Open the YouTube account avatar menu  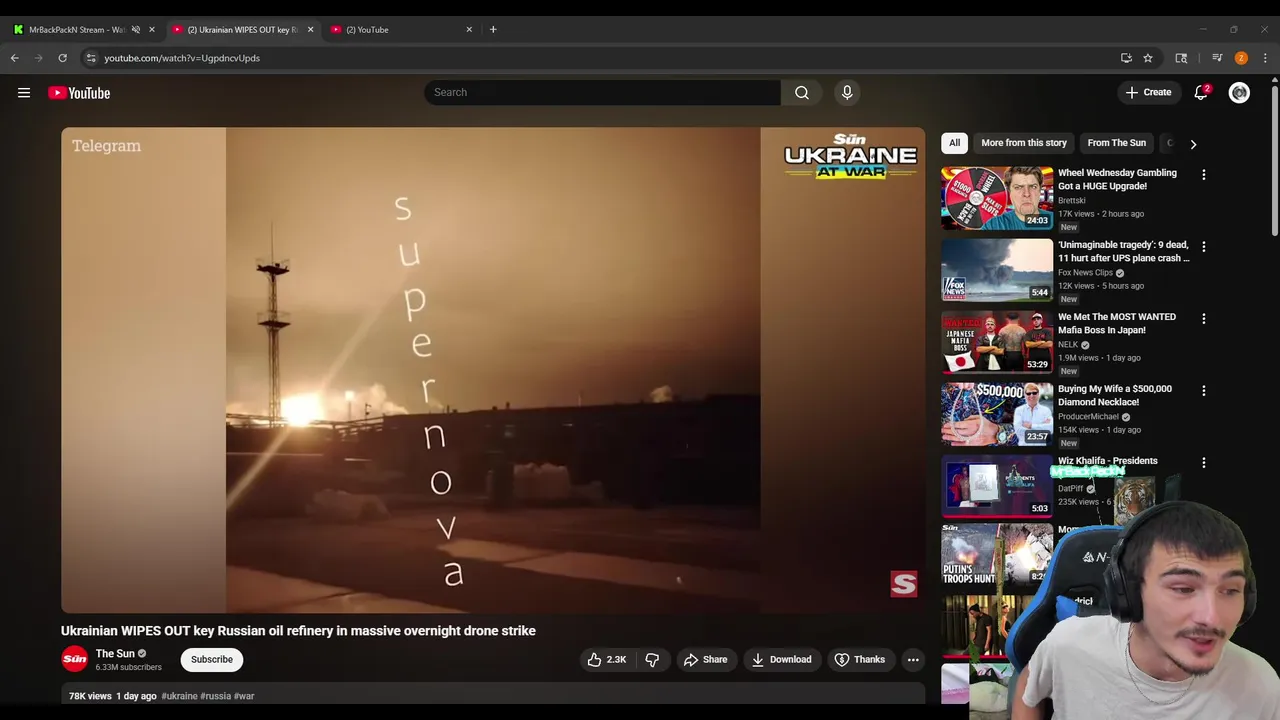(1239, 93)
